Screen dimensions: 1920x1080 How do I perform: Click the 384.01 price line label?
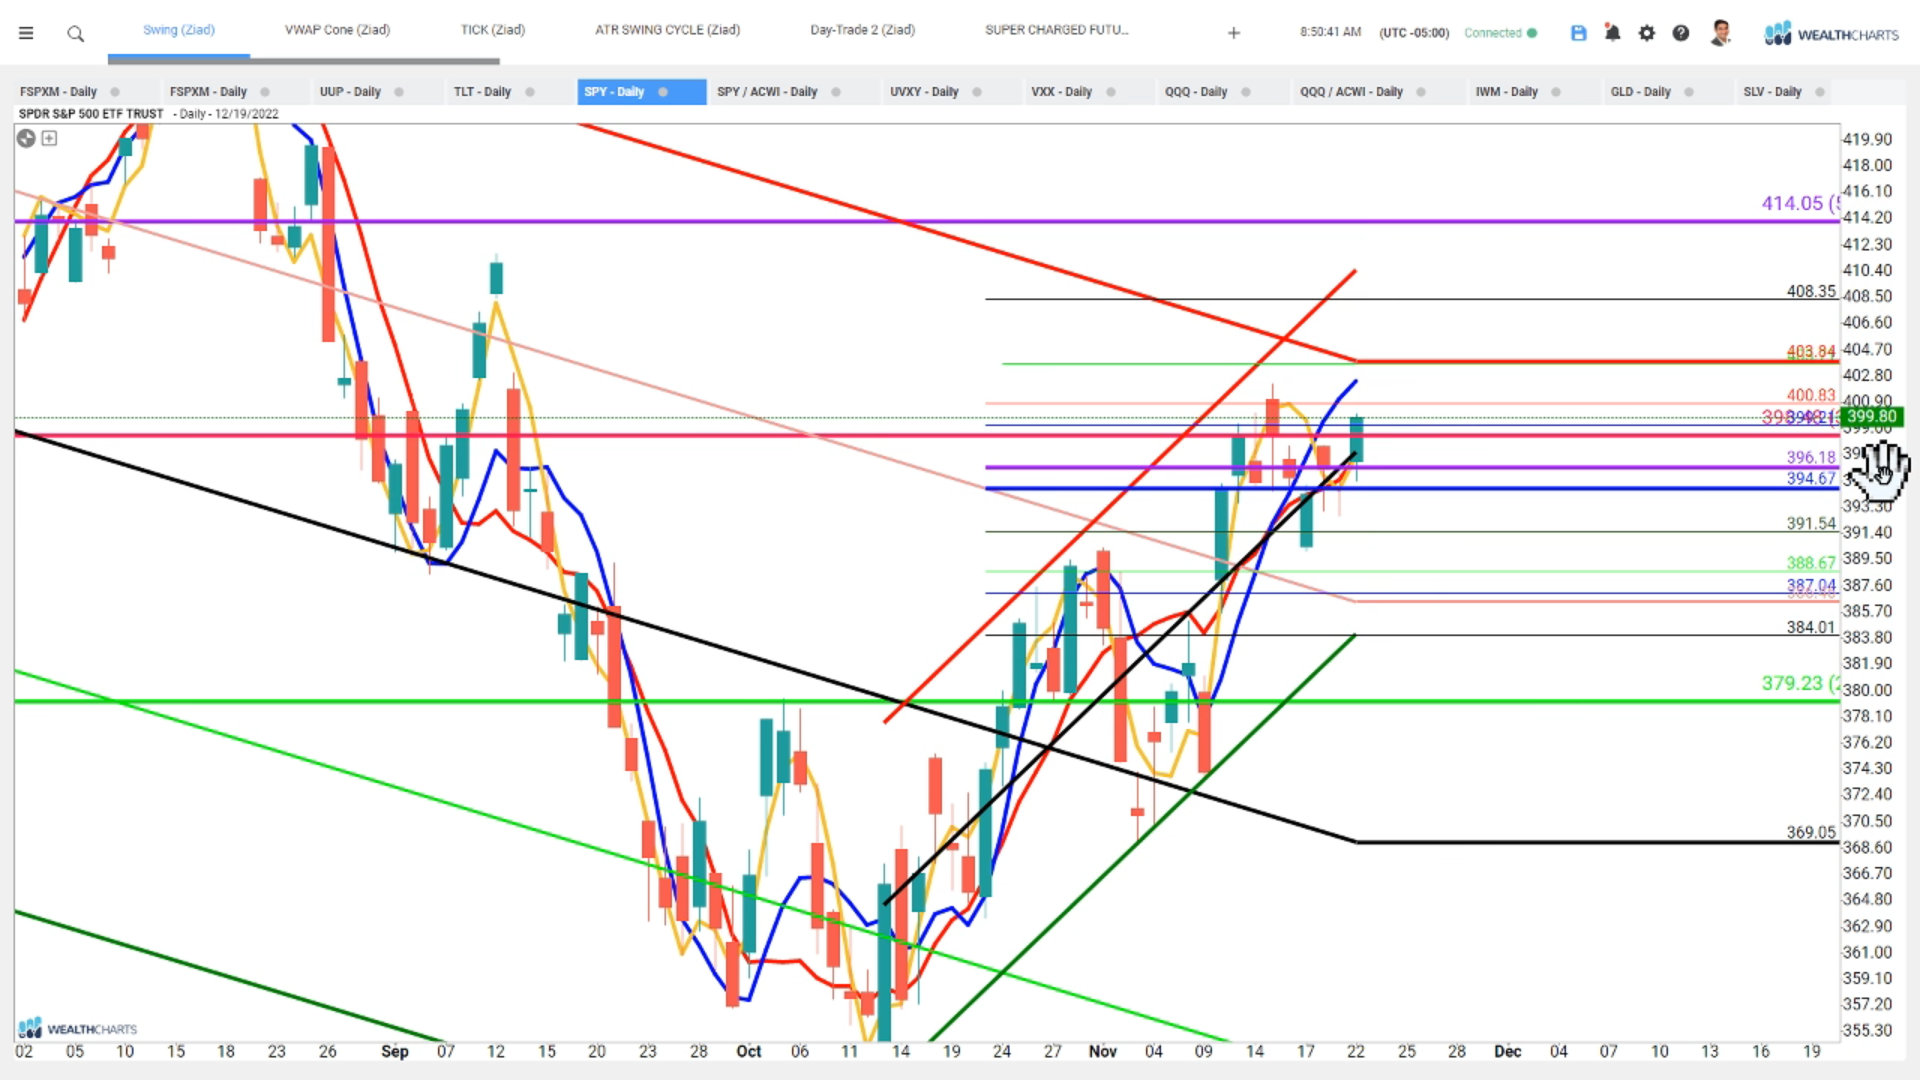click(1811, 627)
